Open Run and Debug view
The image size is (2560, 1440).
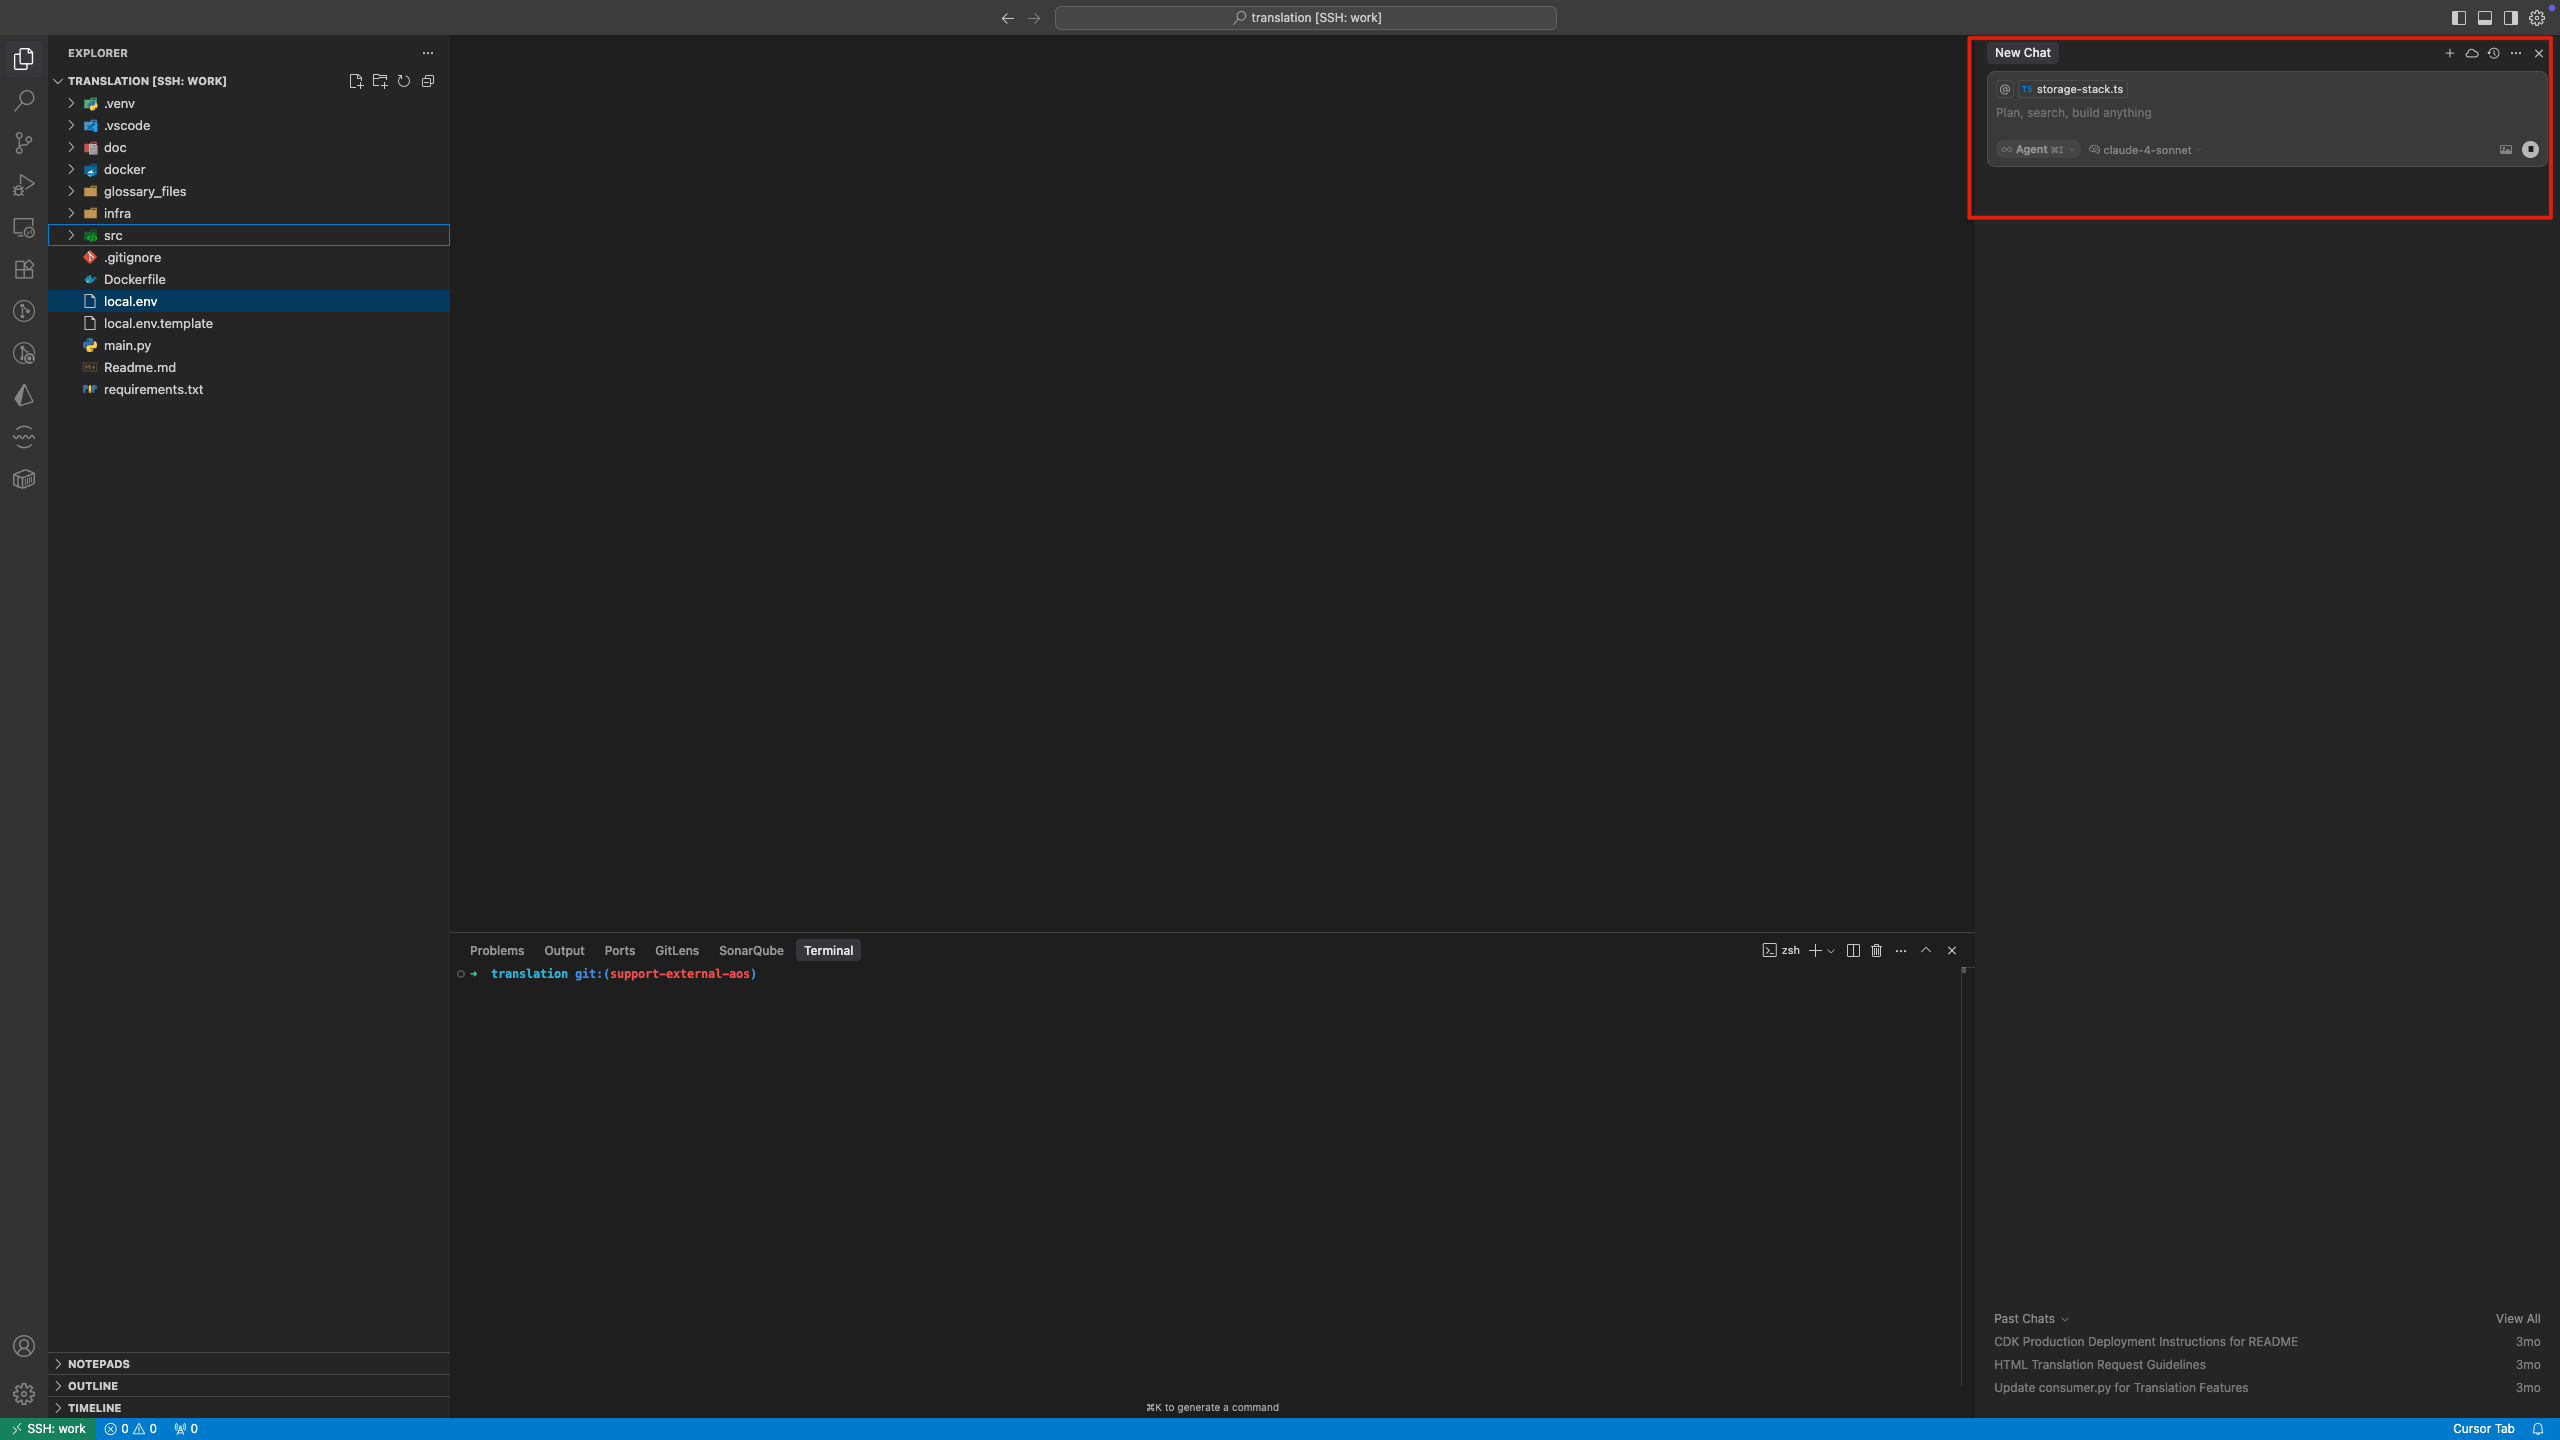(x=24, y=185)
